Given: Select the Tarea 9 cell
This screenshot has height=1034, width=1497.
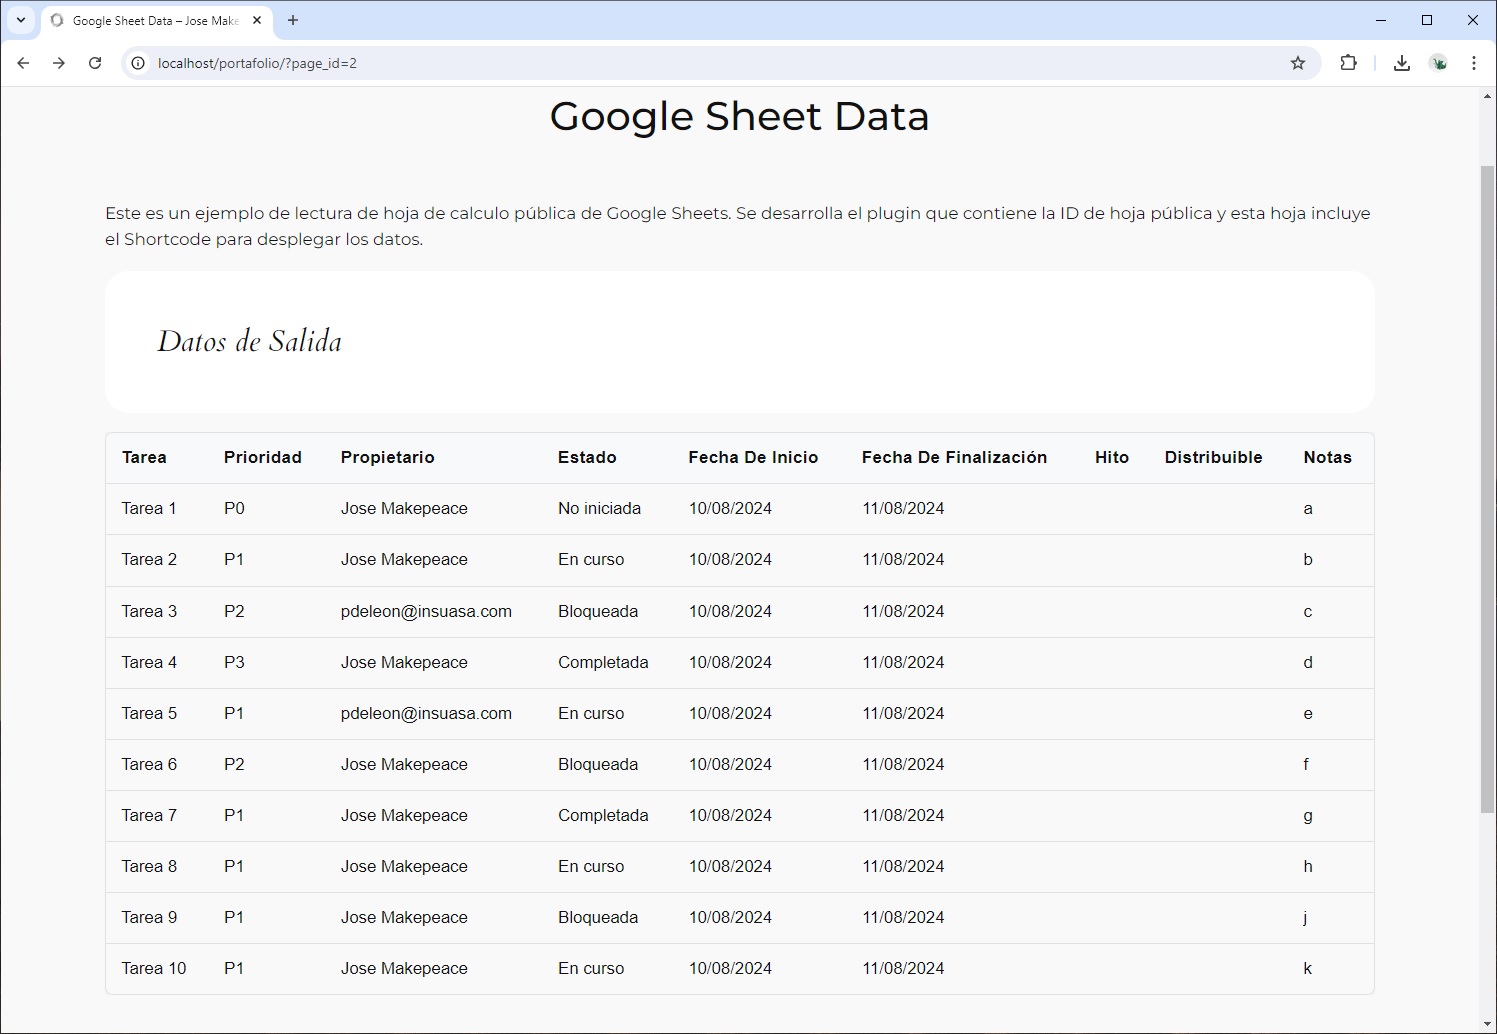Looking at the screenshot, I should tap(149, 917).
